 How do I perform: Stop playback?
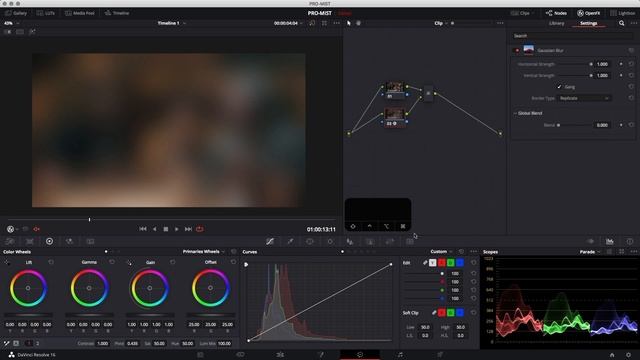[x=165, y=229]
